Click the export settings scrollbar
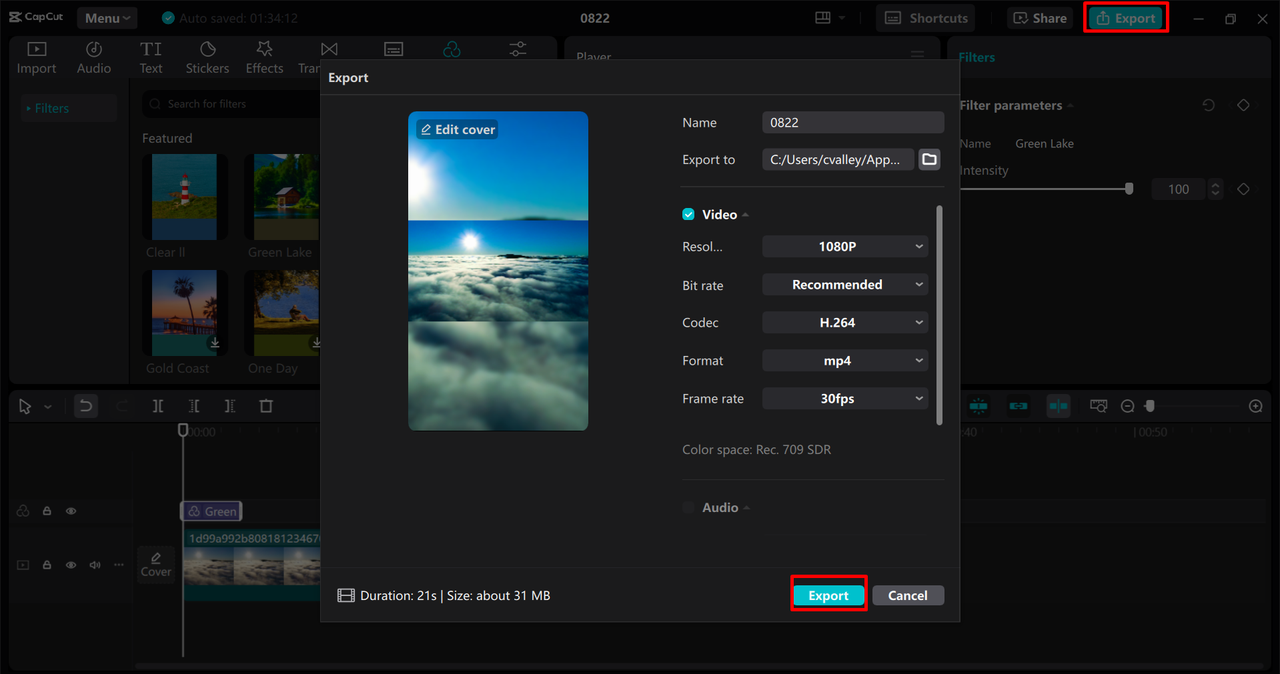Screen dimensions: 1280x674 939,315
